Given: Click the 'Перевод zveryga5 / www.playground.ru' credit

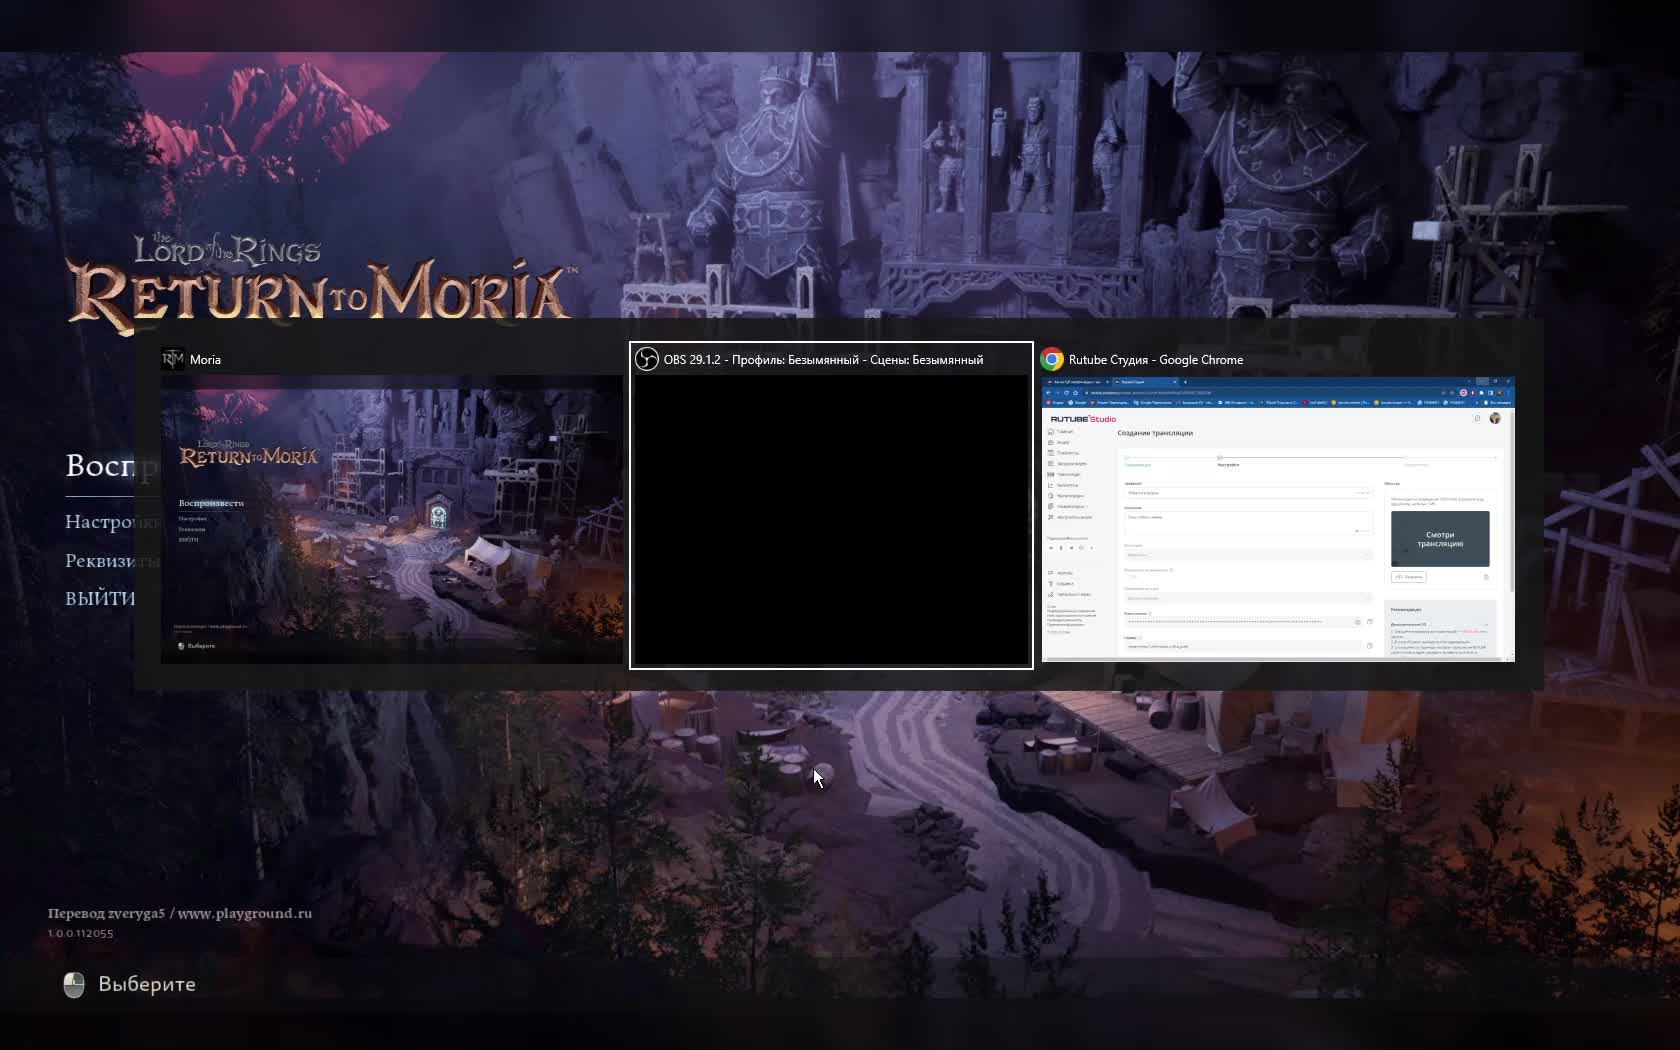Looking at the screenshot, I should click(180, 913).
